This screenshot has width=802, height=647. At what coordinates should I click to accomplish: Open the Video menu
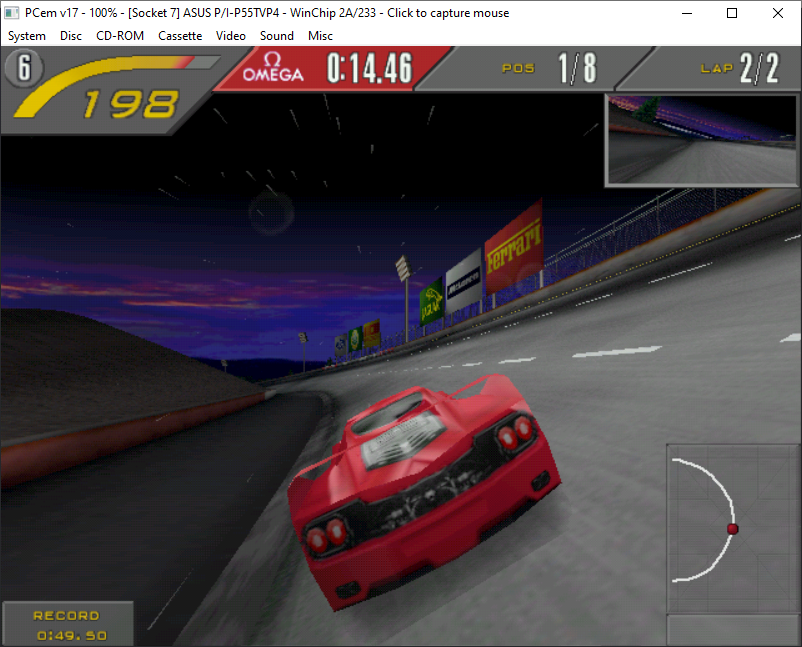point(231,36)
